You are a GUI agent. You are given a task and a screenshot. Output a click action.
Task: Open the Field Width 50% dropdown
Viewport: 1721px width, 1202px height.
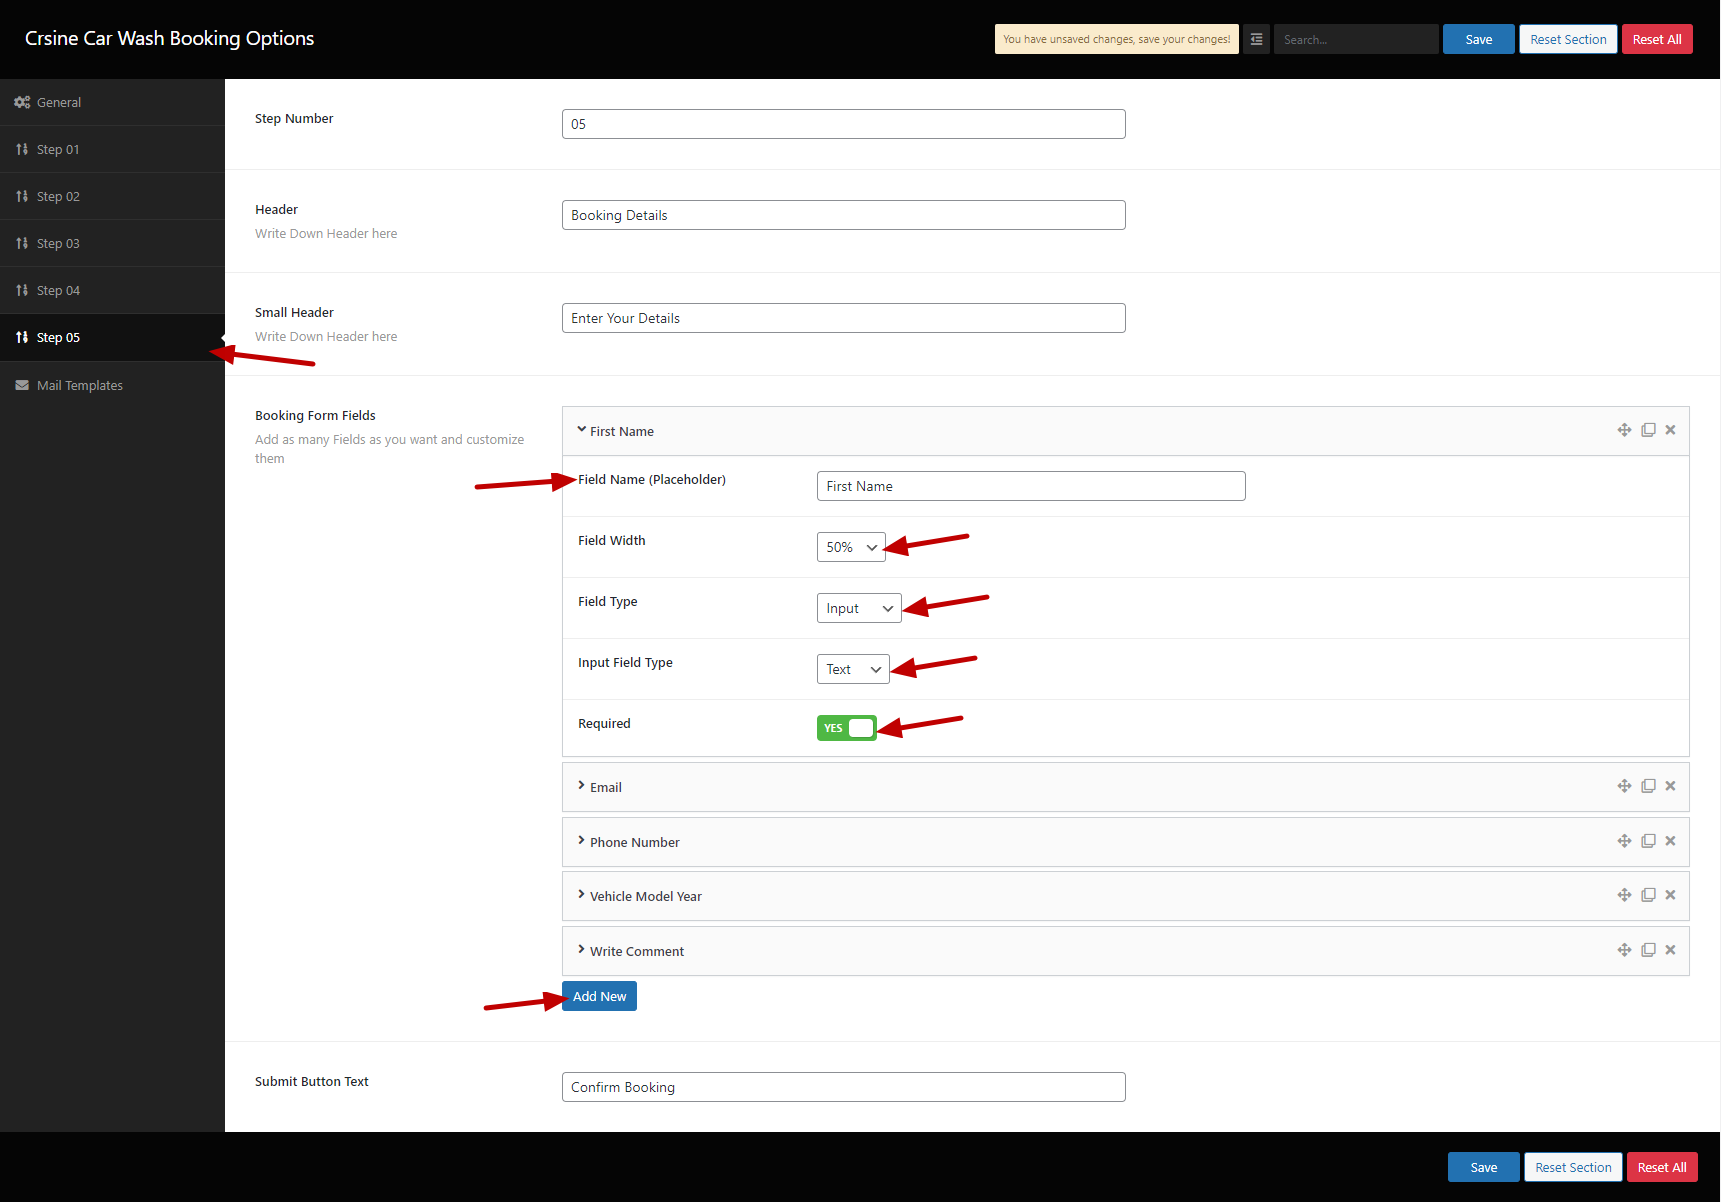coord(851,547)
